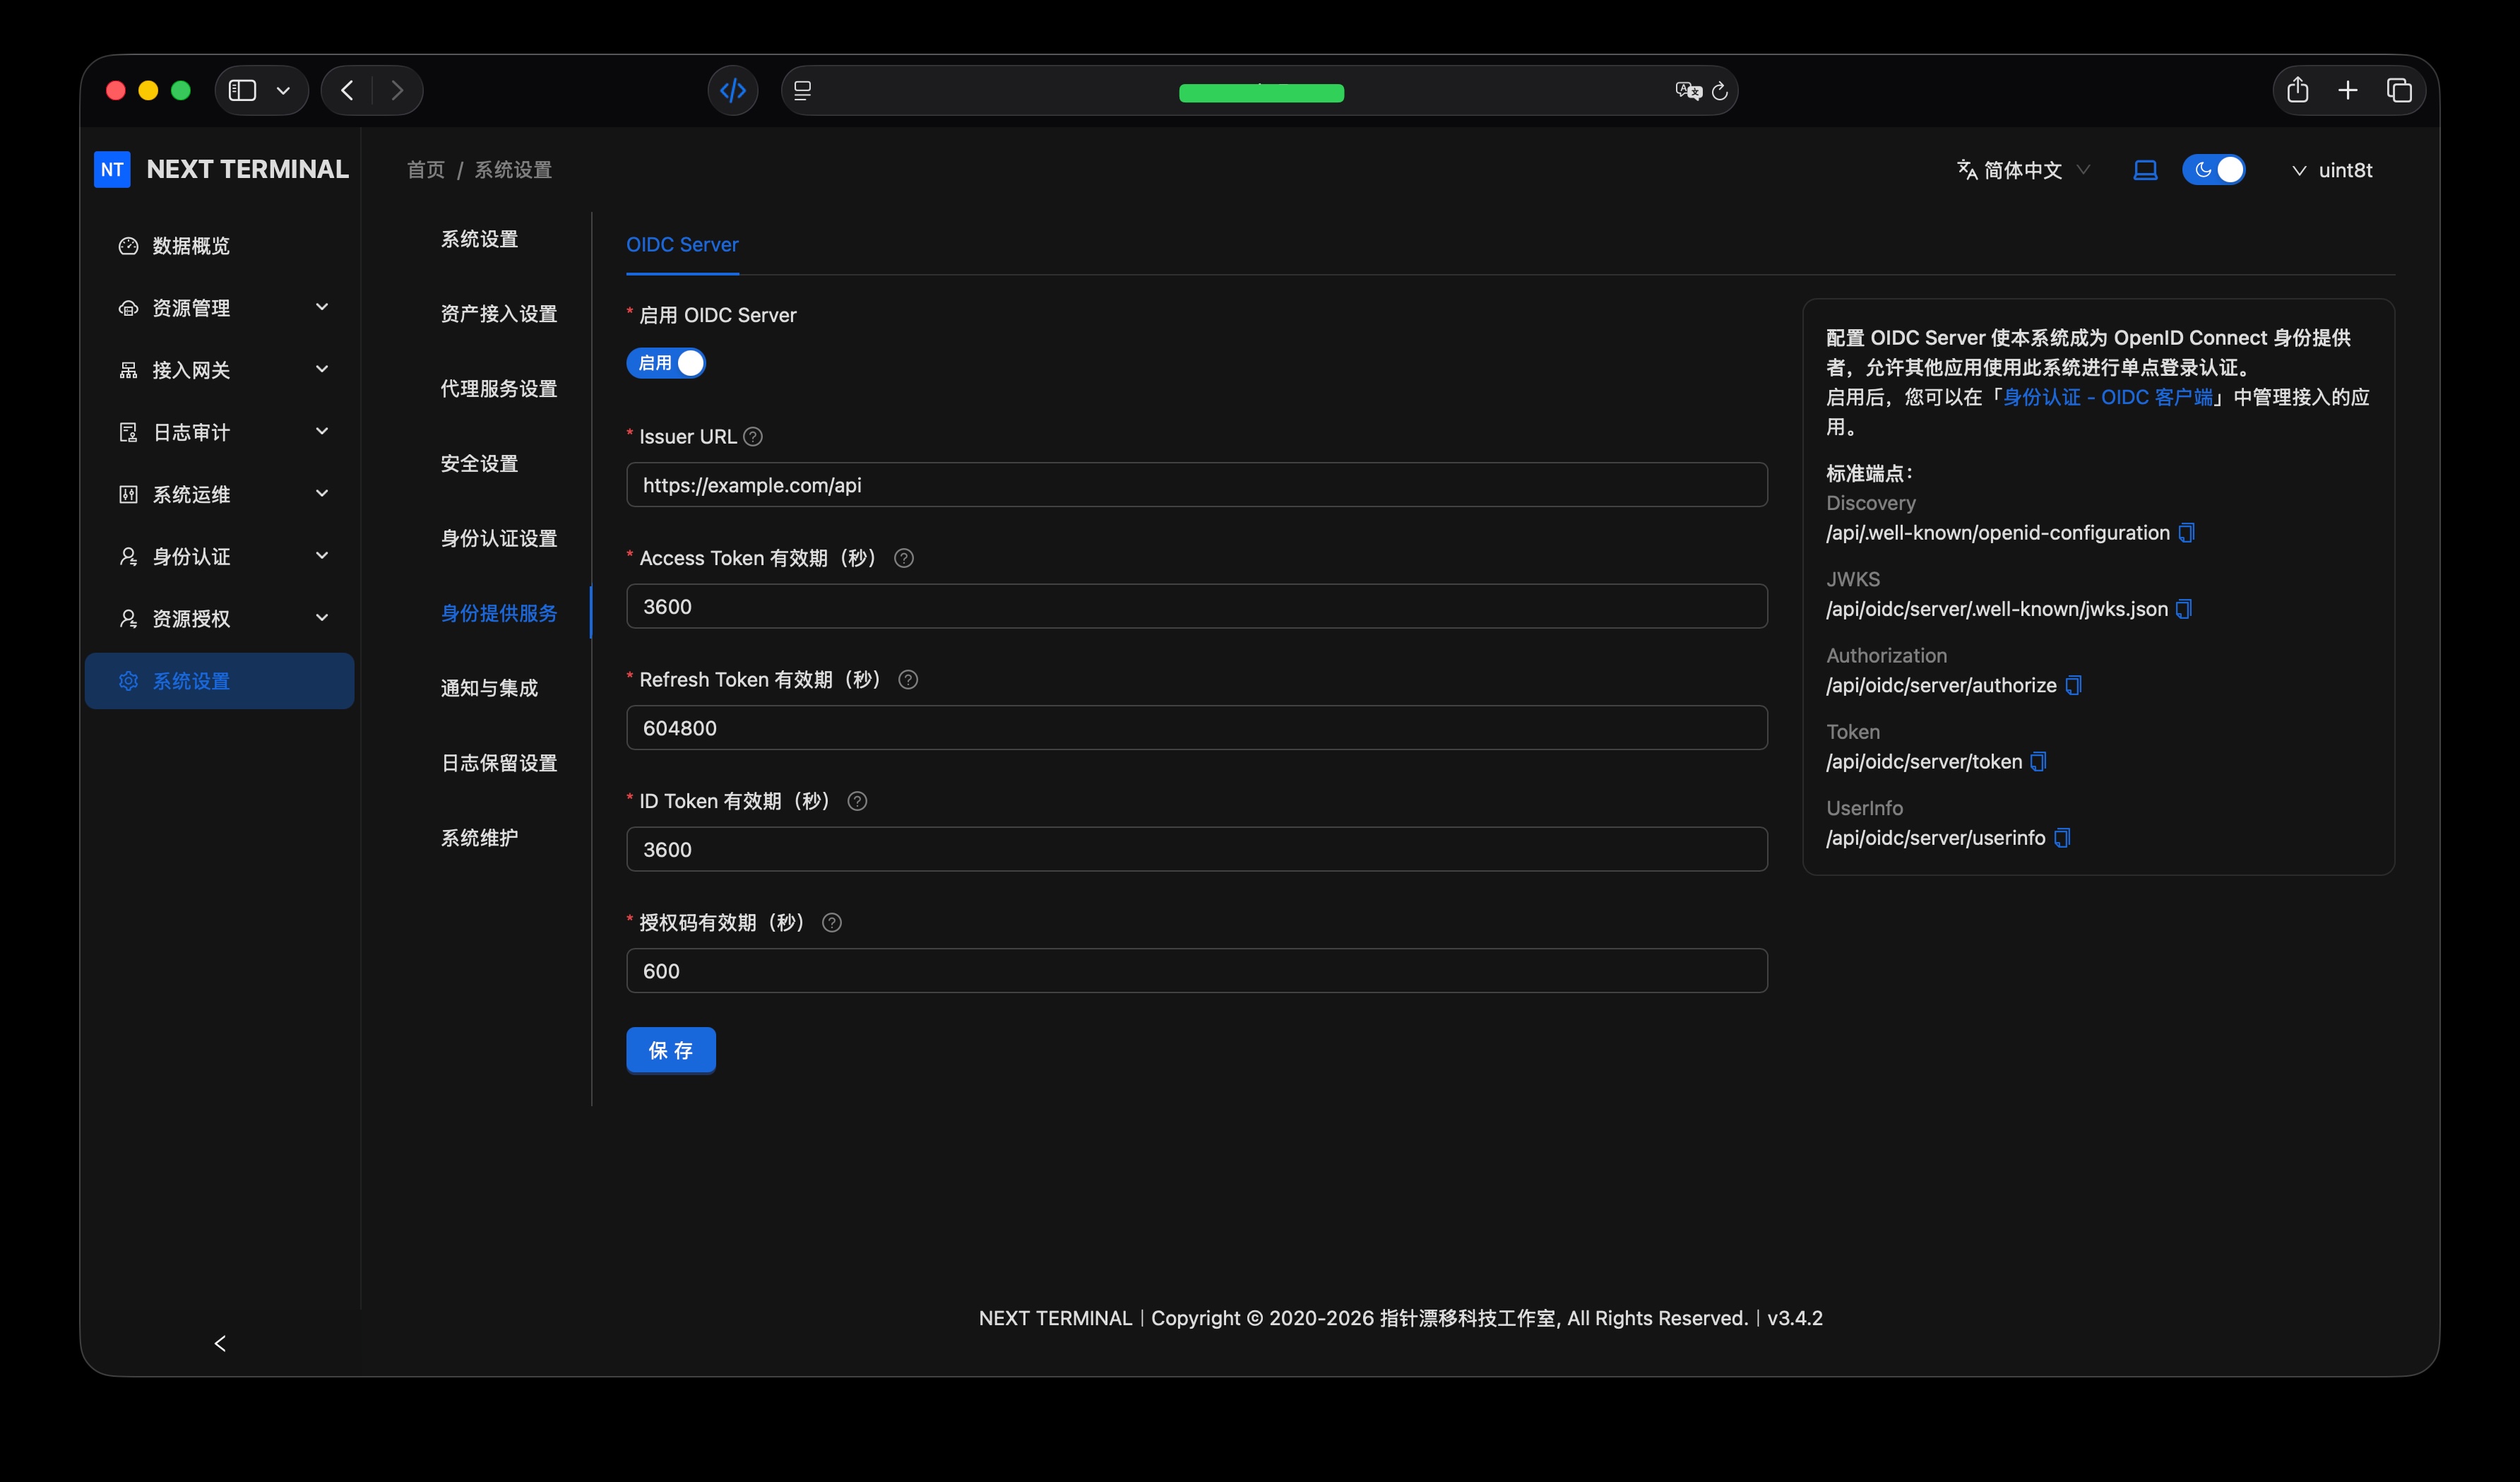2520x1482 pixels.
Task: Go back in browser history
Action: (x=347, y=91)
